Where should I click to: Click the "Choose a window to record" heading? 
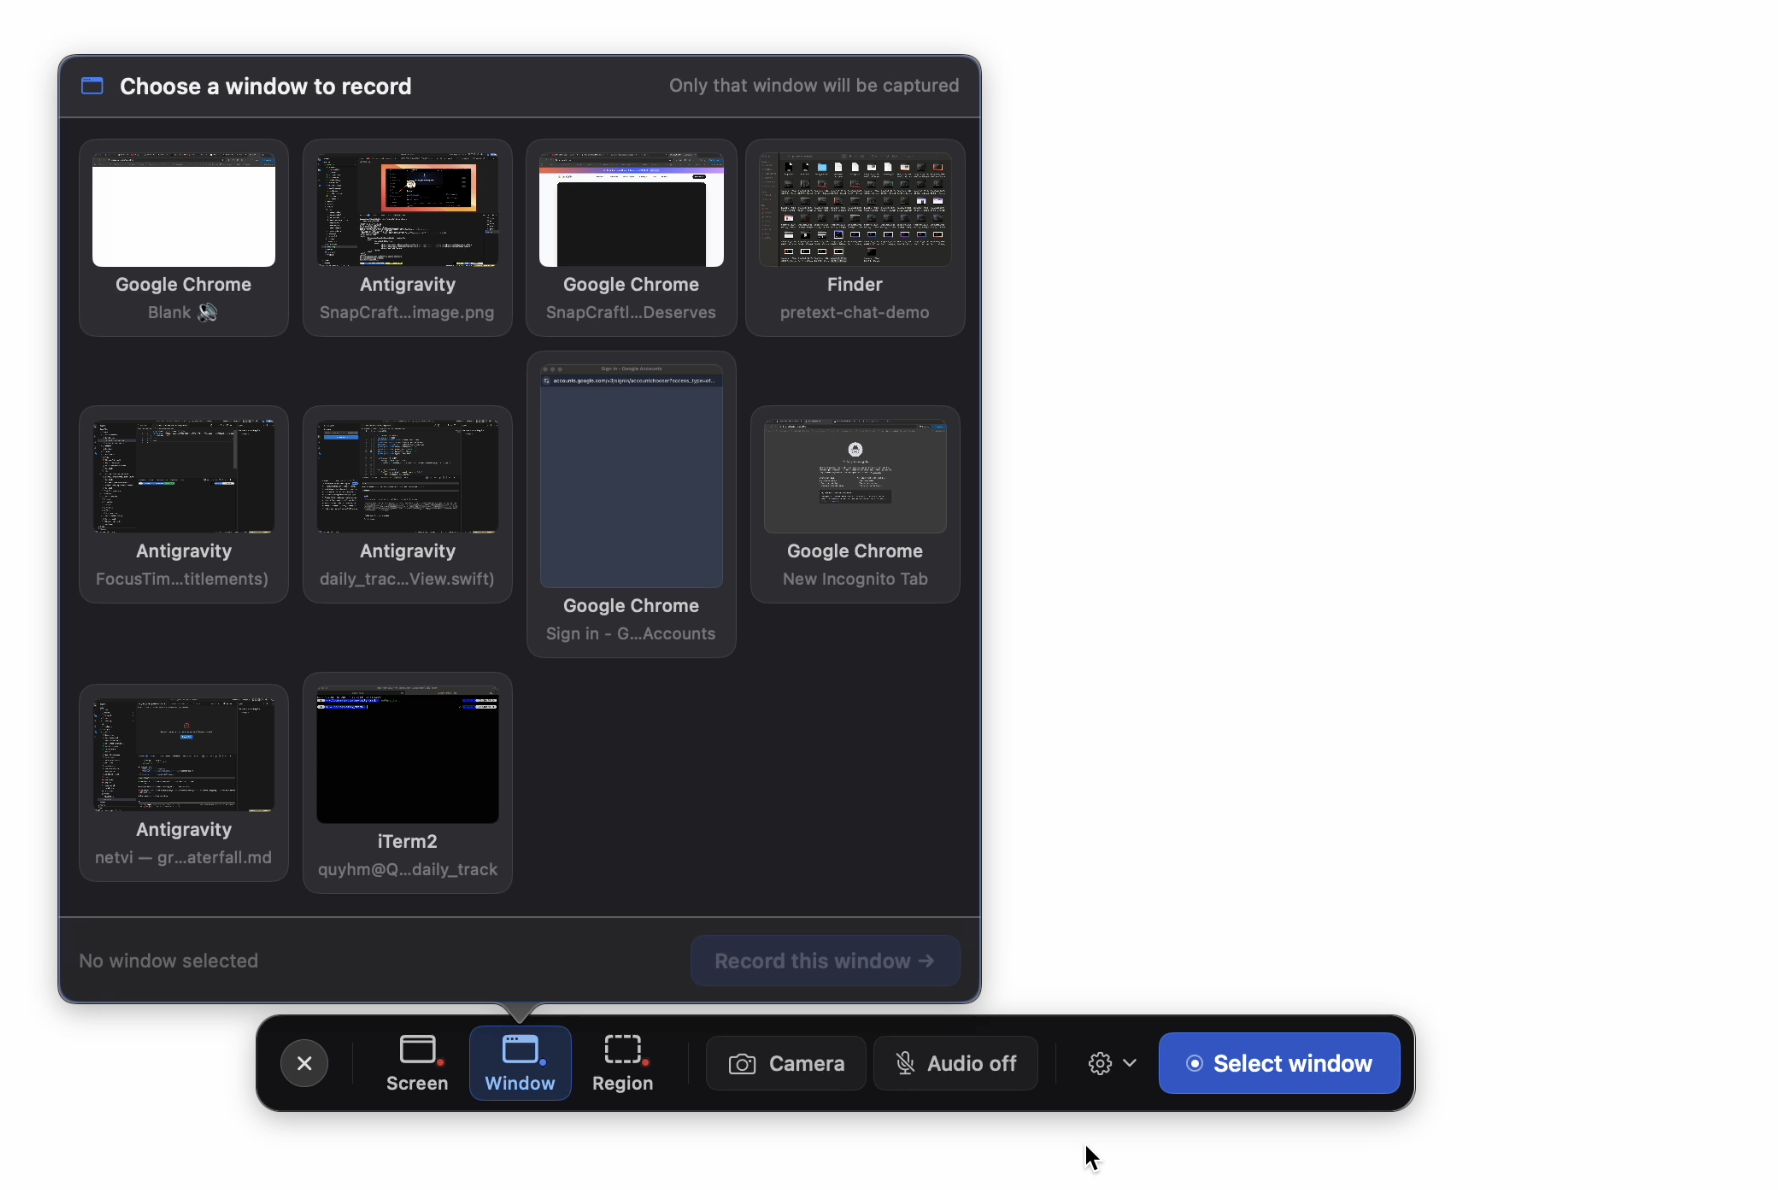point(266,86)
